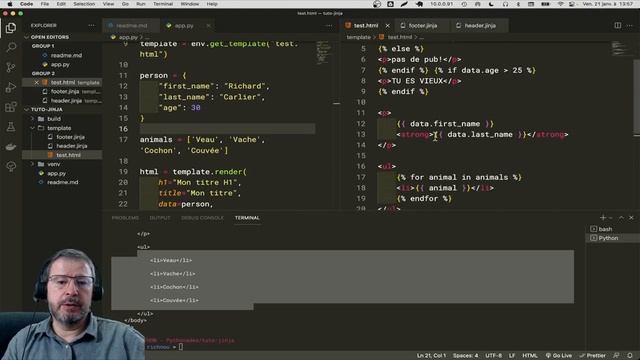Select the Terminal panel tab
The height and width of the screenshot is (360, 640).
click(x=247, y=218)
